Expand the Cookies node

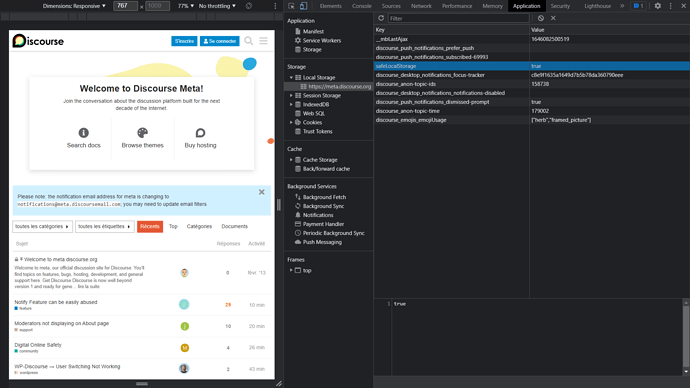point(291,122)
